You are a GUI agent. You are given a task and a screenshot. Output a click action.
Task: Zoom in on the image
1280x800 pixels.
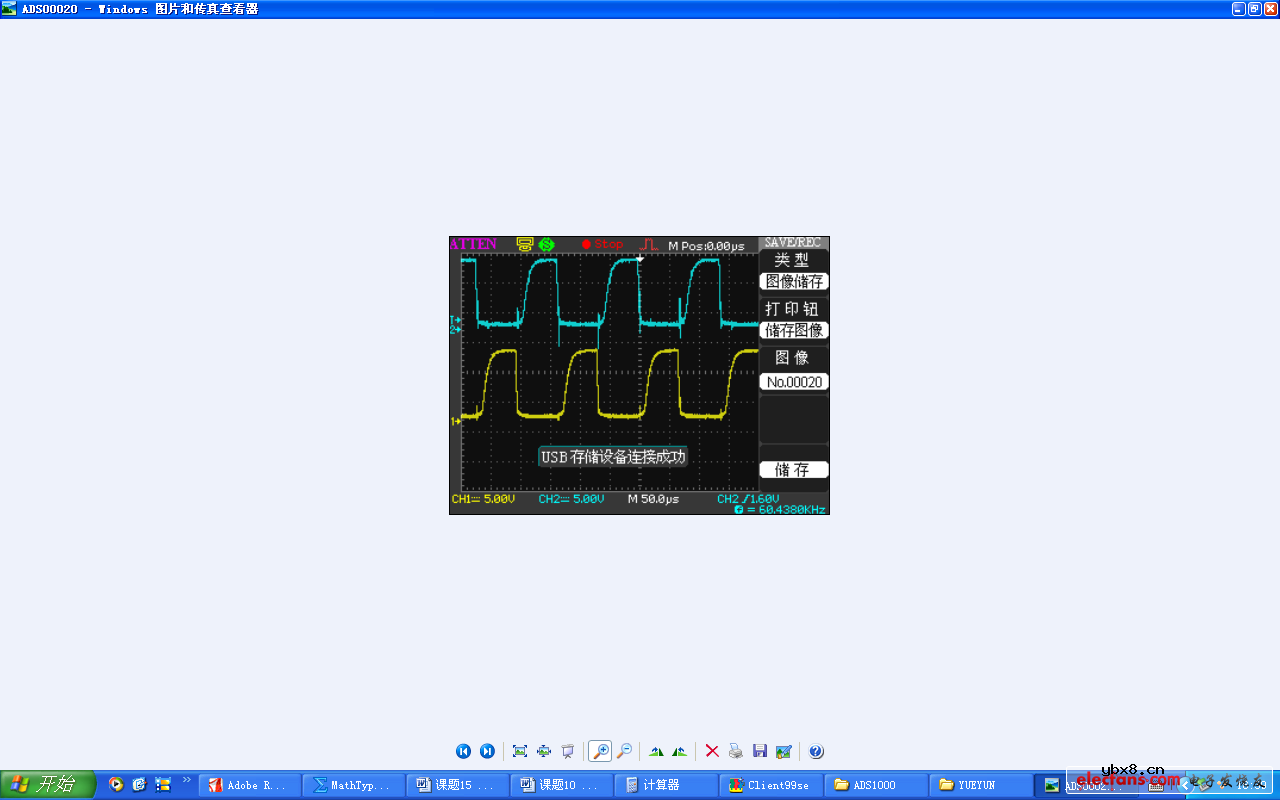[600, 751]
